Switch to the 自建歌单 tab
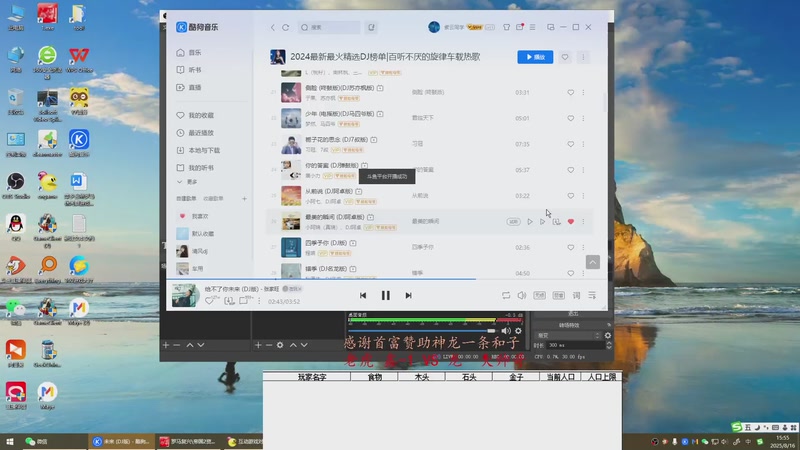 pyautogui.click(x=186, y=198)
